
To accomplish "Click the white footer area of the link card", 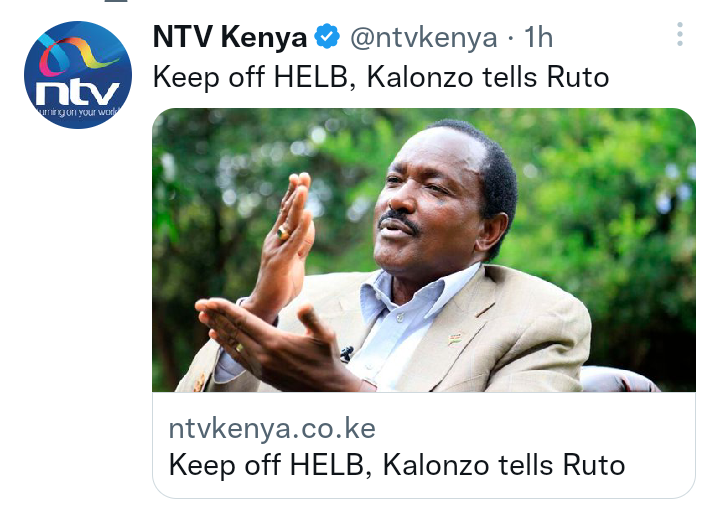I will click(x=424, y=445).
